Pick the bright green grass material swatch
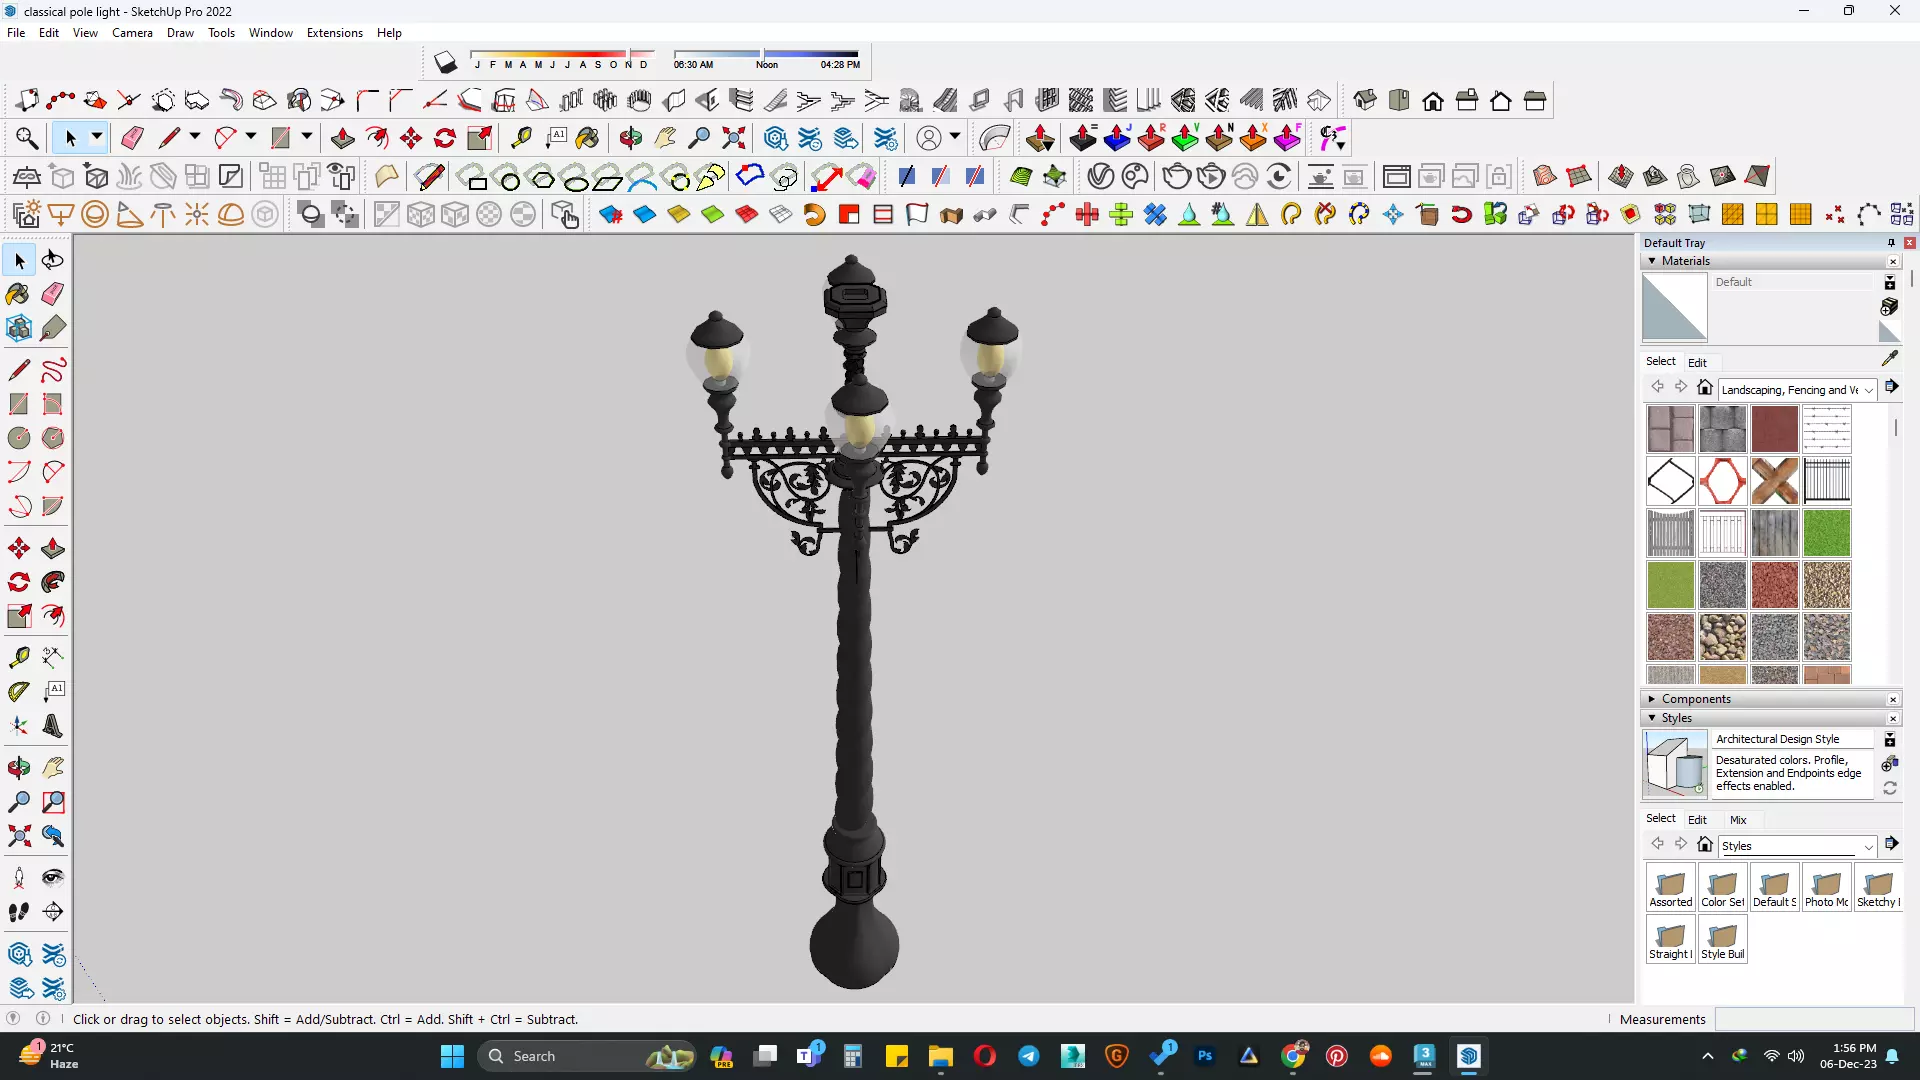The image size is (1920, 1080). (1826, 534)
